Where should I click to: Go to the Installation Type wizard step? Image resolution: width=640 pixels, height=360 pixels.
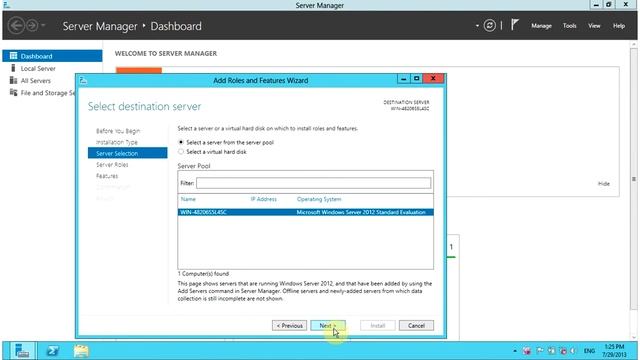(x=117, y=142)
